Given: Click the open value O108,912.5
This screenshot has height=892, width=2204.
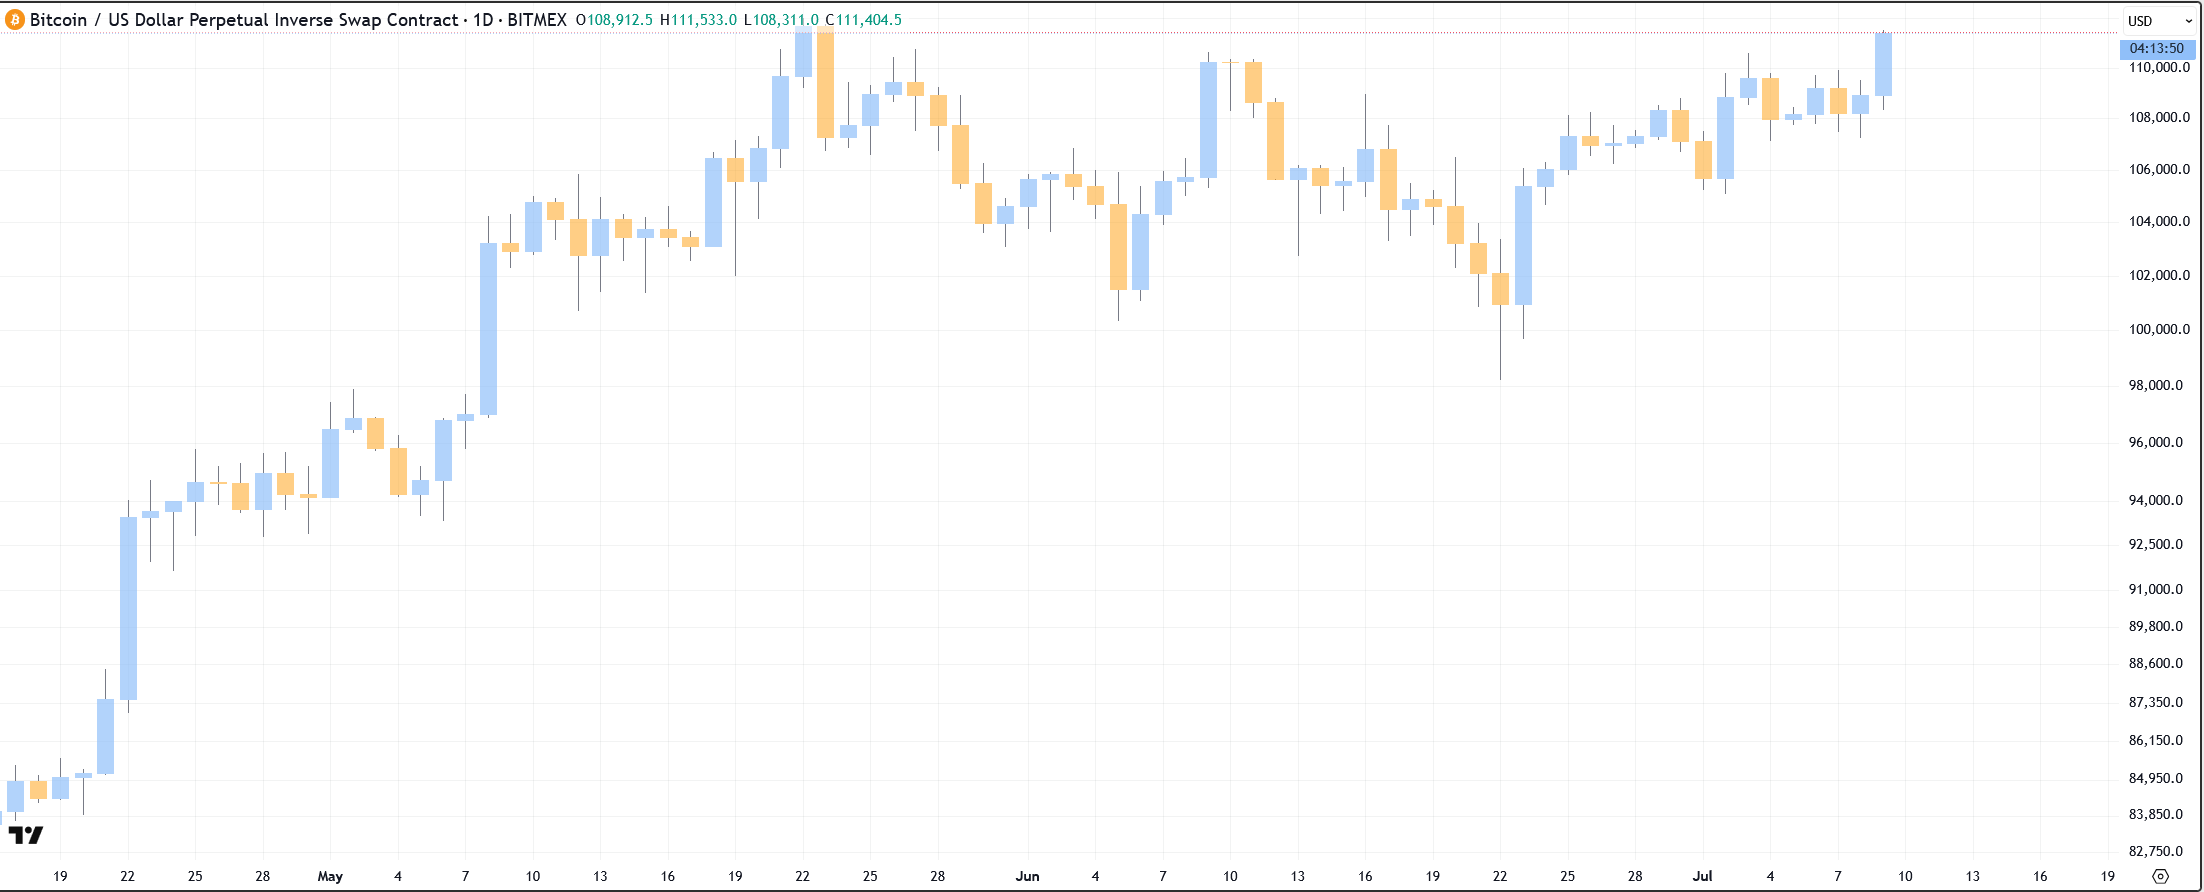Looking at the screenshot, I should coord(614,20).
